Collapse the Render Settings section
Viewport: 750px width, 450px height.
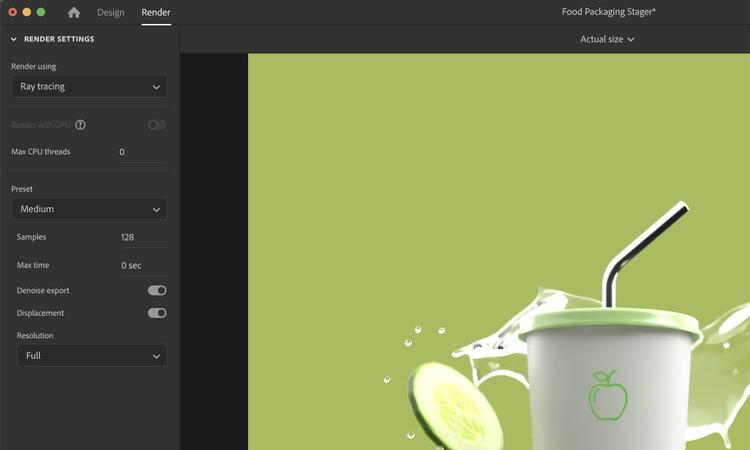(x=14, y=39)
